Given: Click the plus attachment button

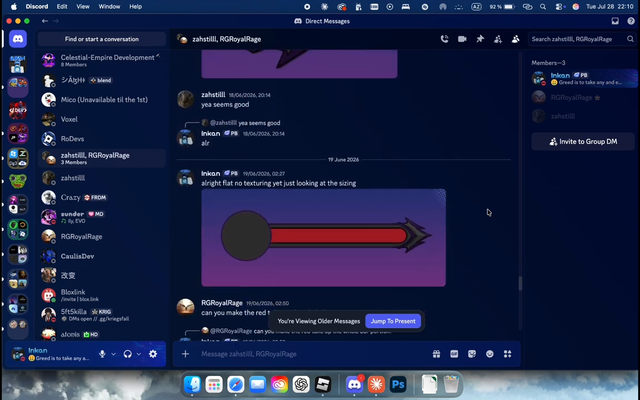Looking at the screenshot, I should (x=185, y=354).
